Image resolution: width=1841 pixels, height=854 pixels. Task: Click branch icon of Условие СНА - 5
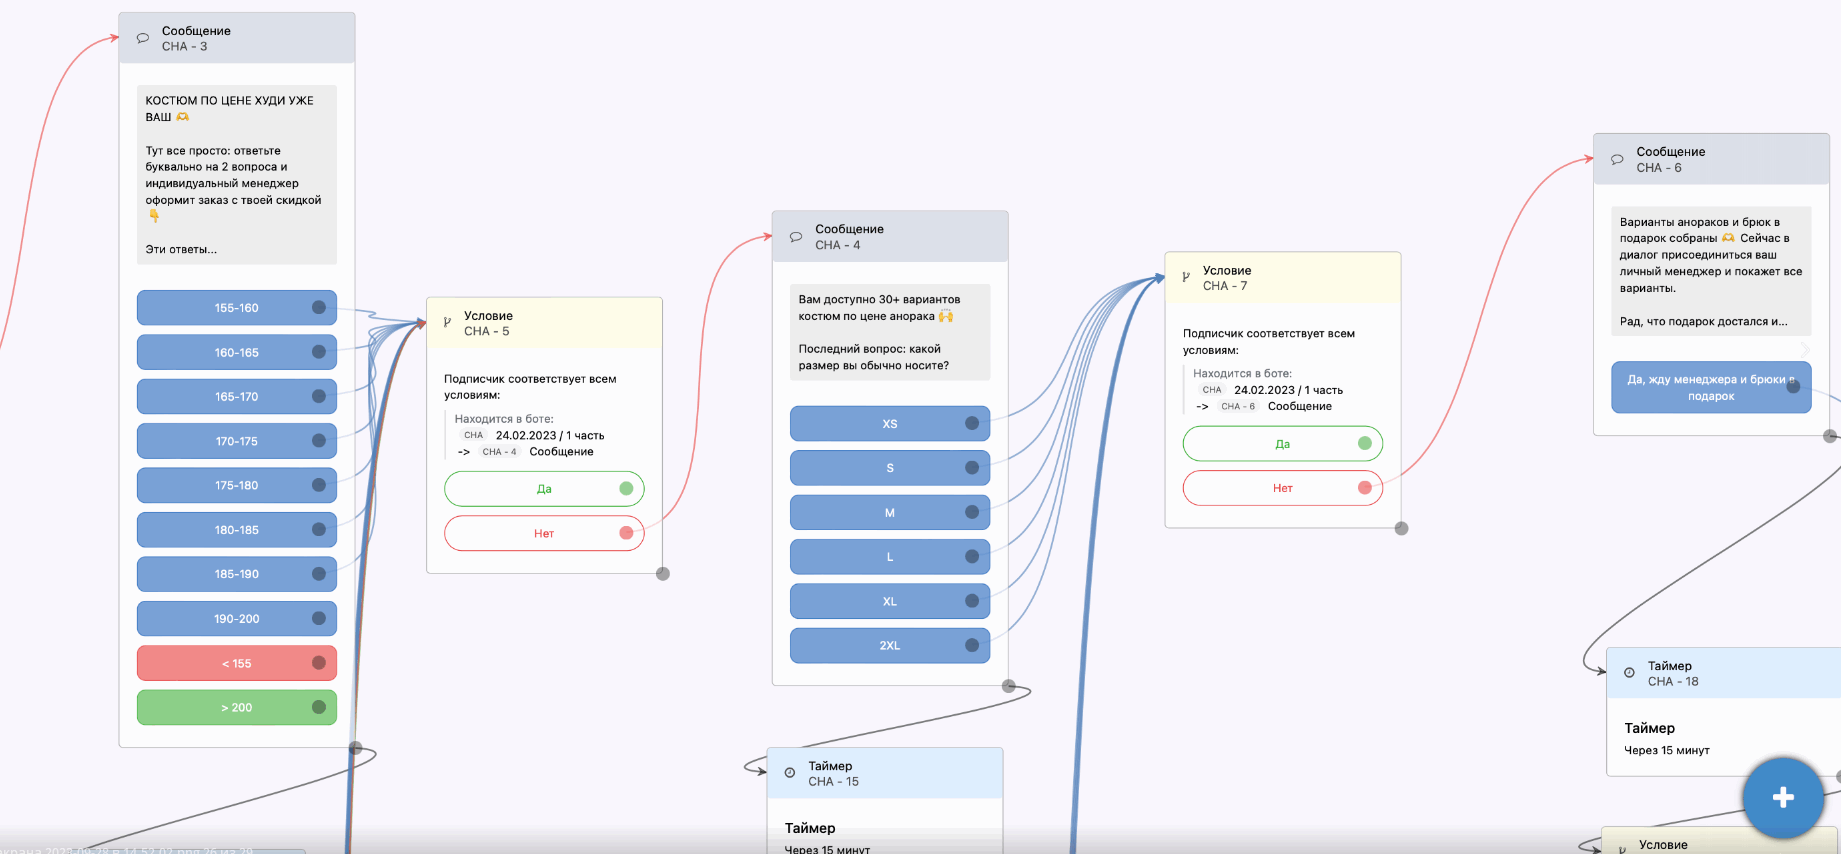click(x=447, y=322)
